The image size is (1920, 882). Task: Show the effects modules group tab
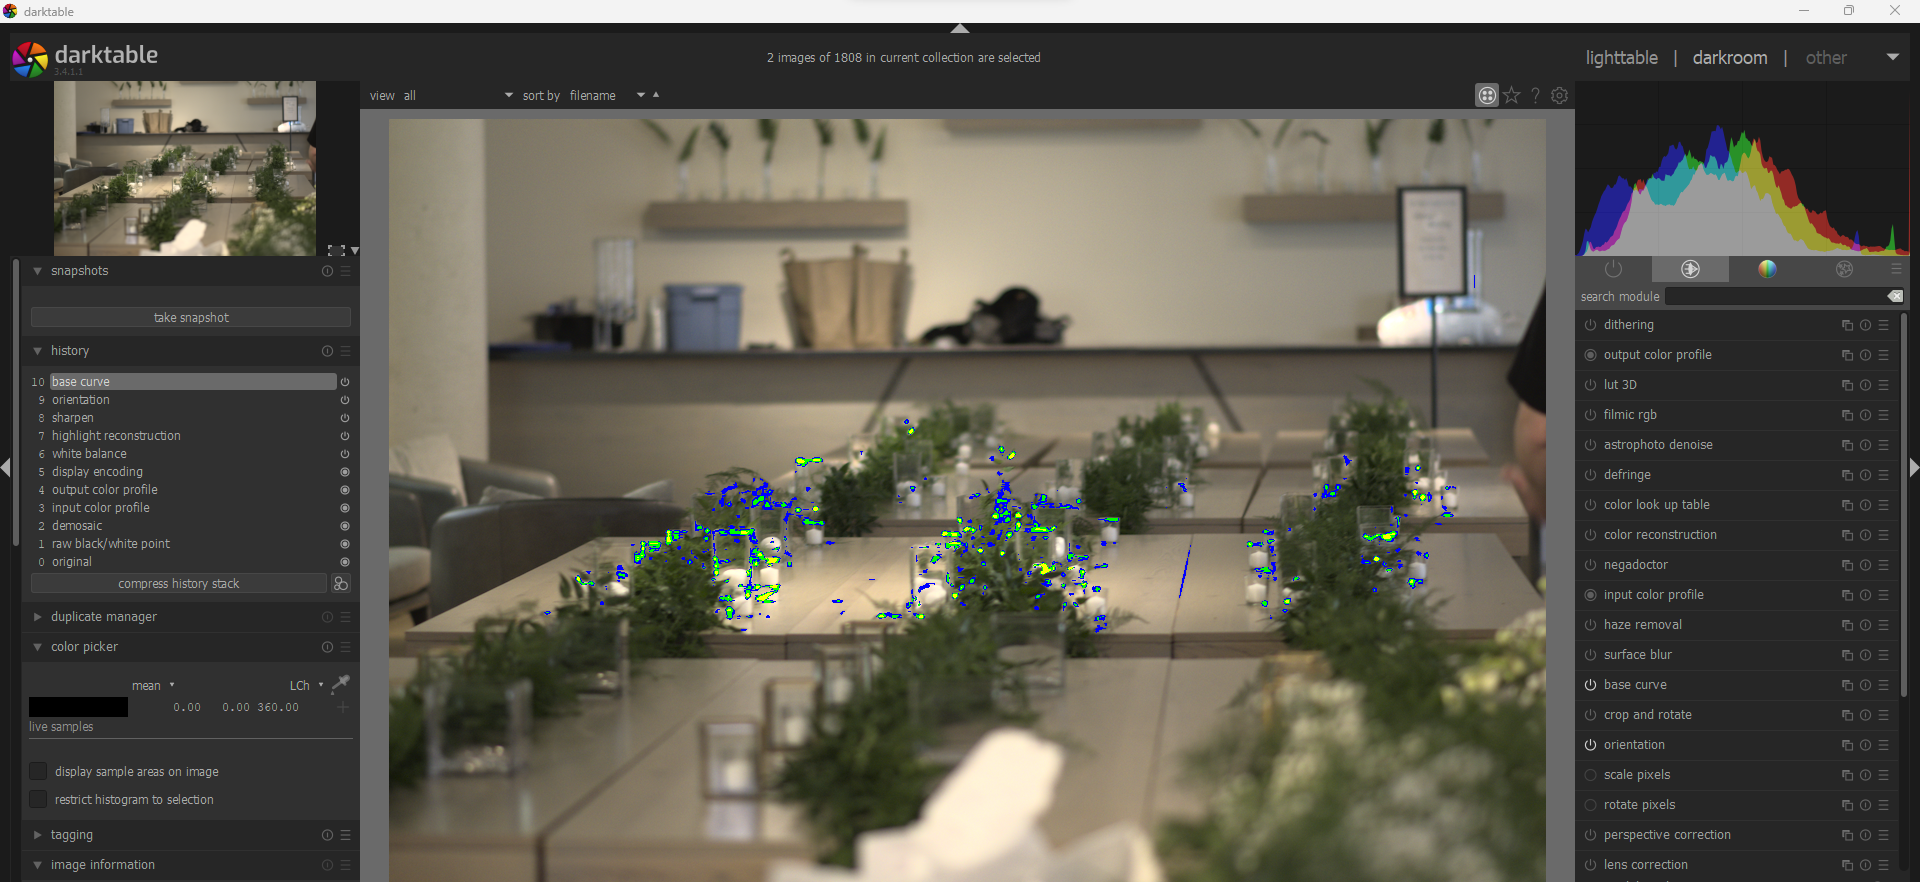coord(1844,269)
